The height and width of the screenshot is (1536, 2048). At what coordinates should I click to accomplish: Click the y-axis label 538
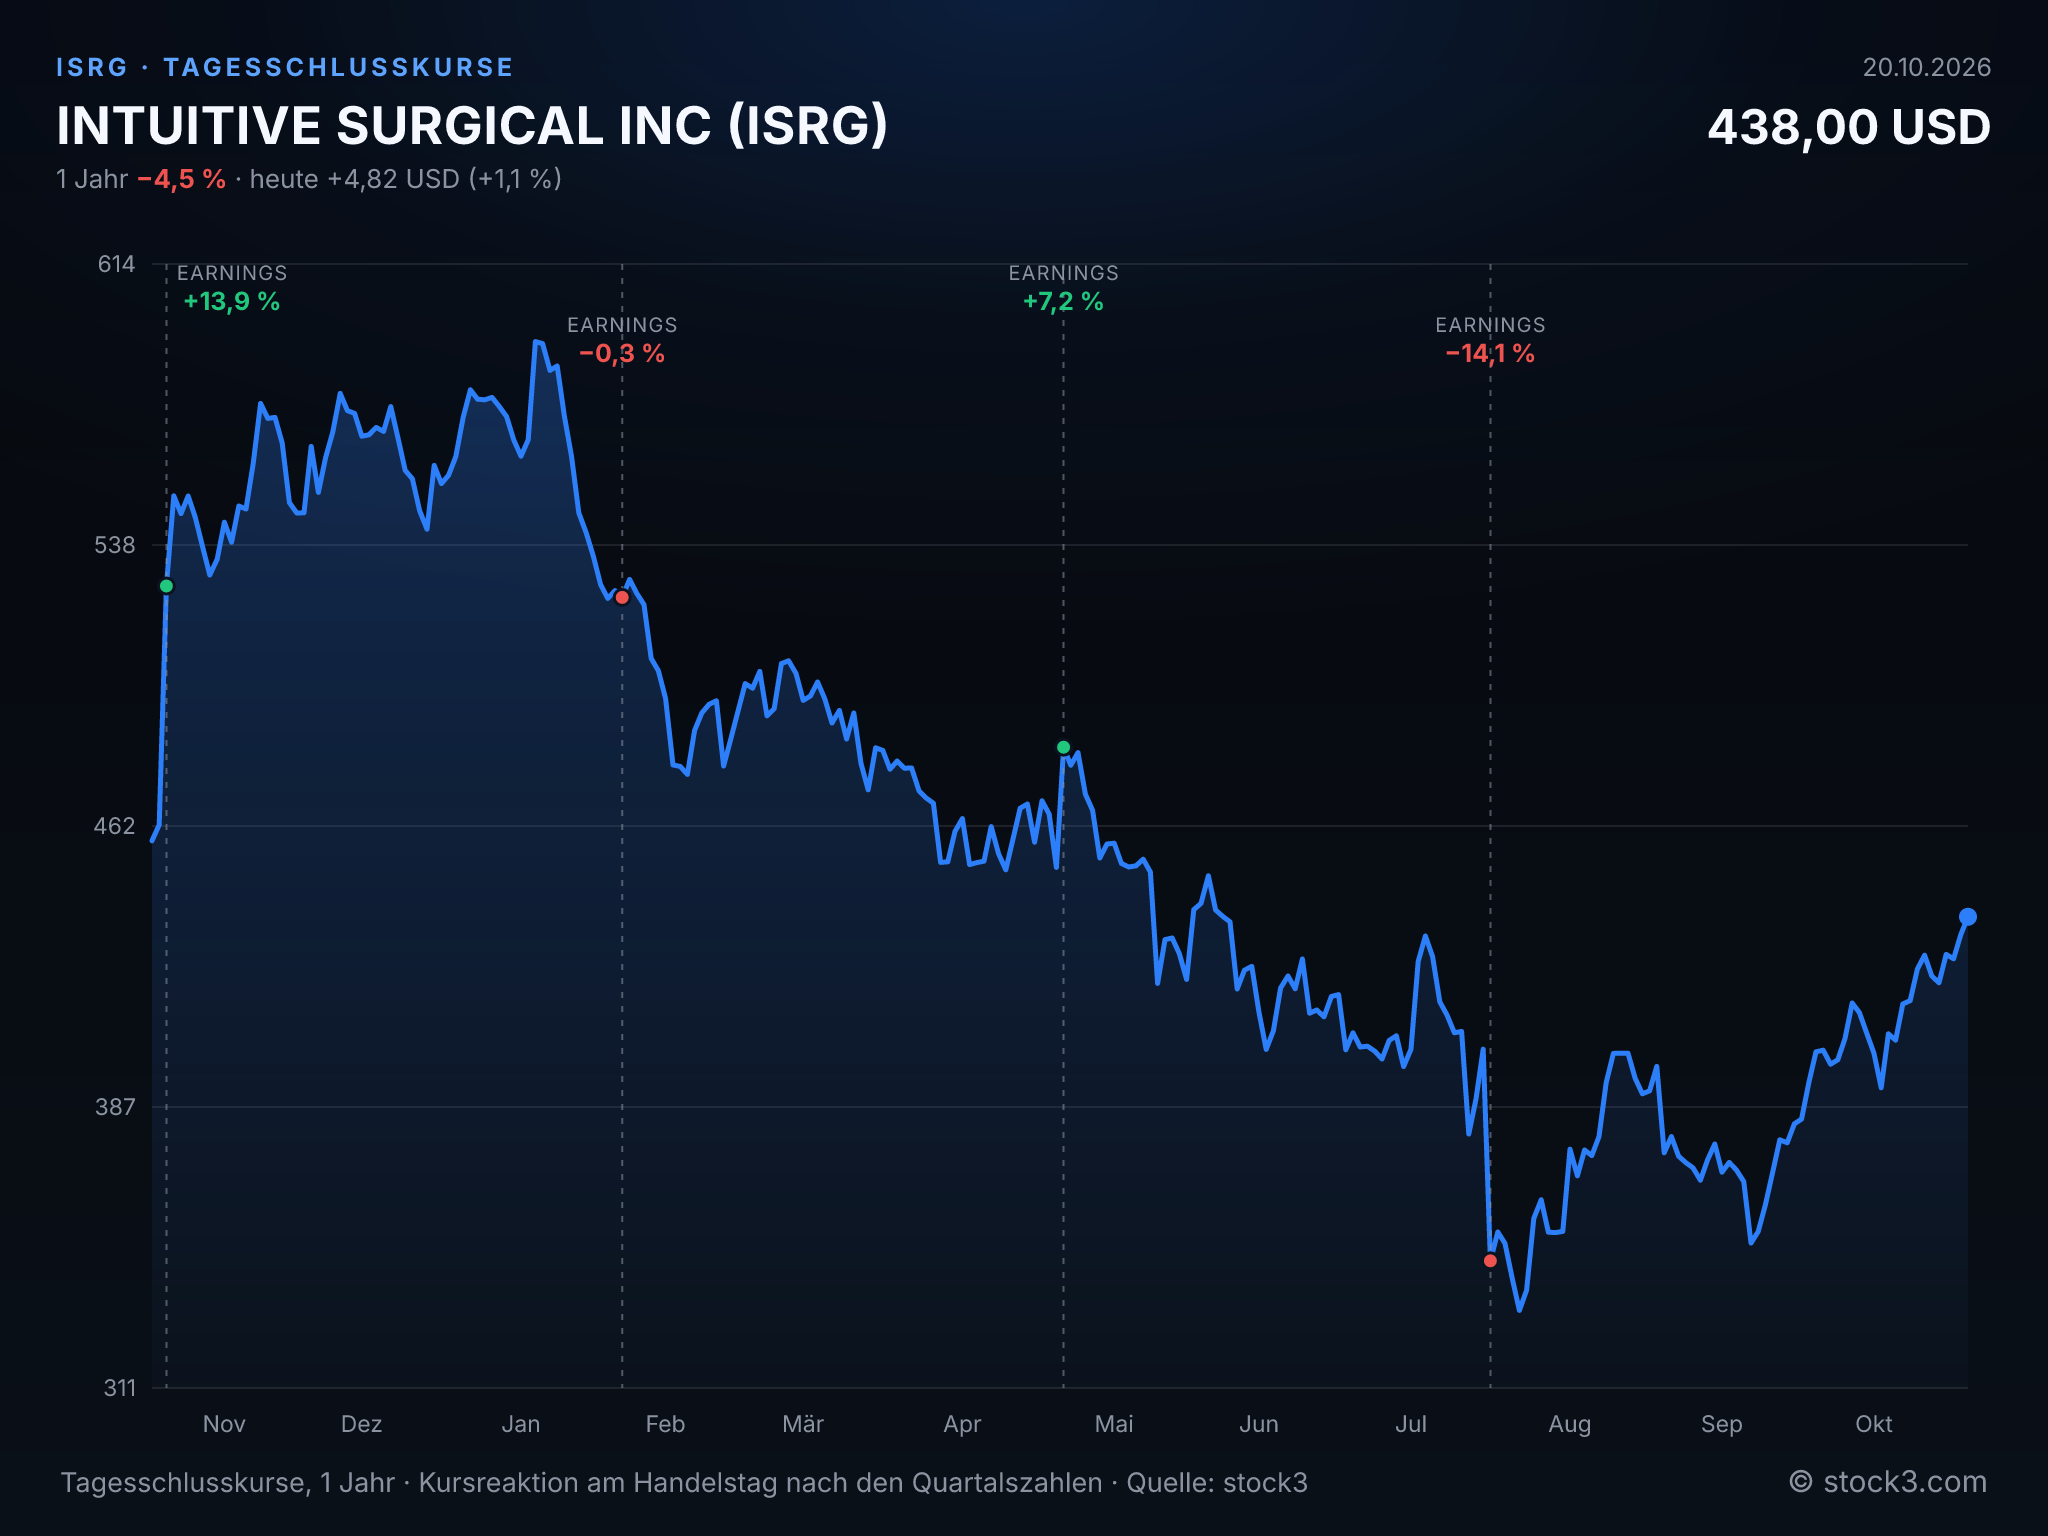(115, 545)
